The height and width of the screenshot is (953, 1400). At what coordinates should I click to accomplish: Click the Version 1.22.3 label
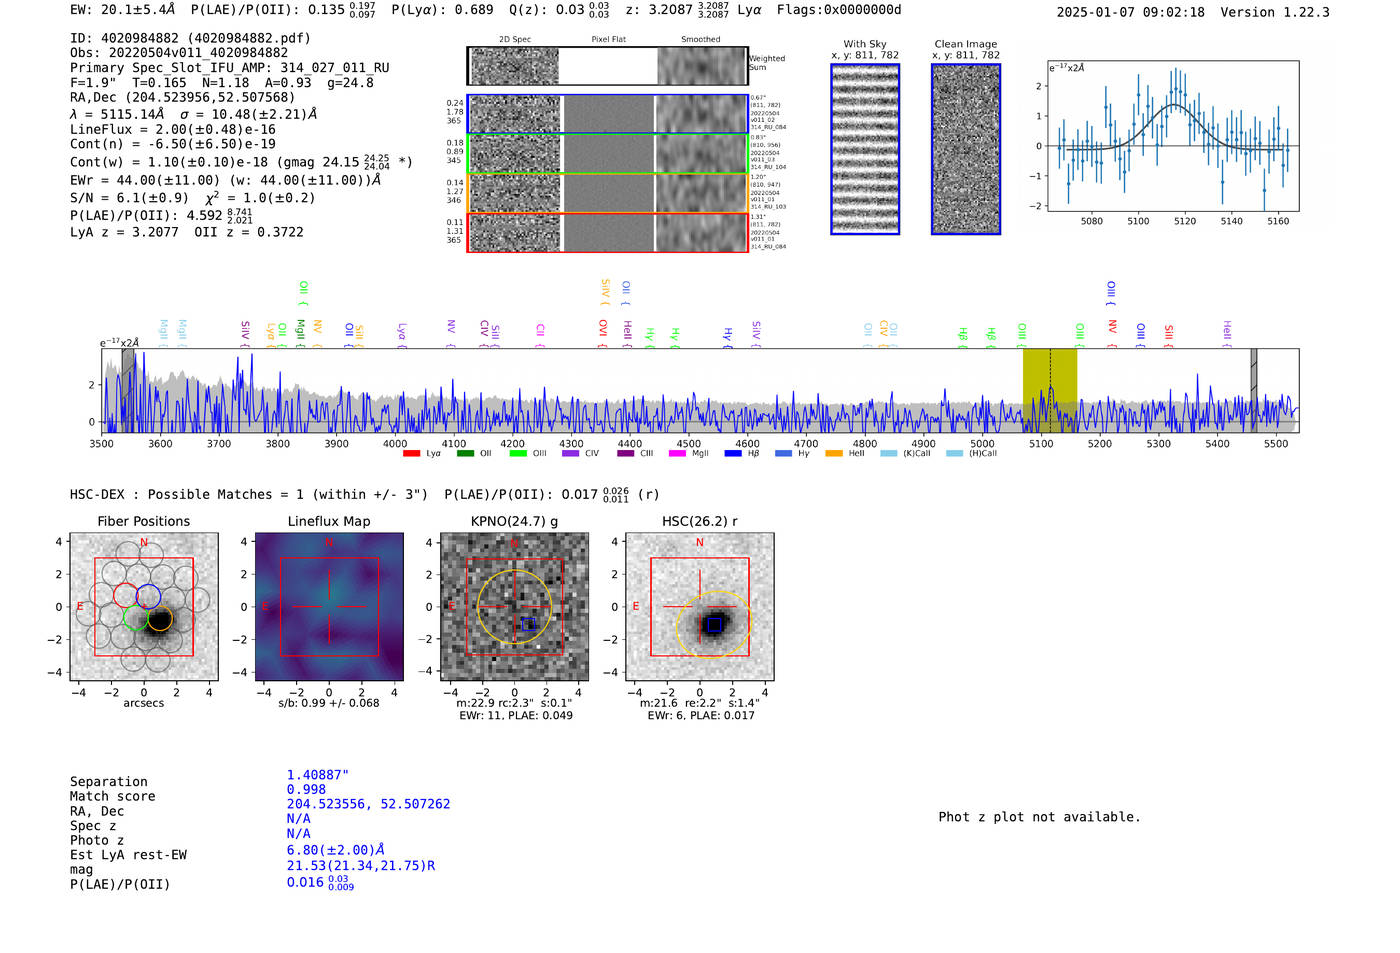point(1275,12)
